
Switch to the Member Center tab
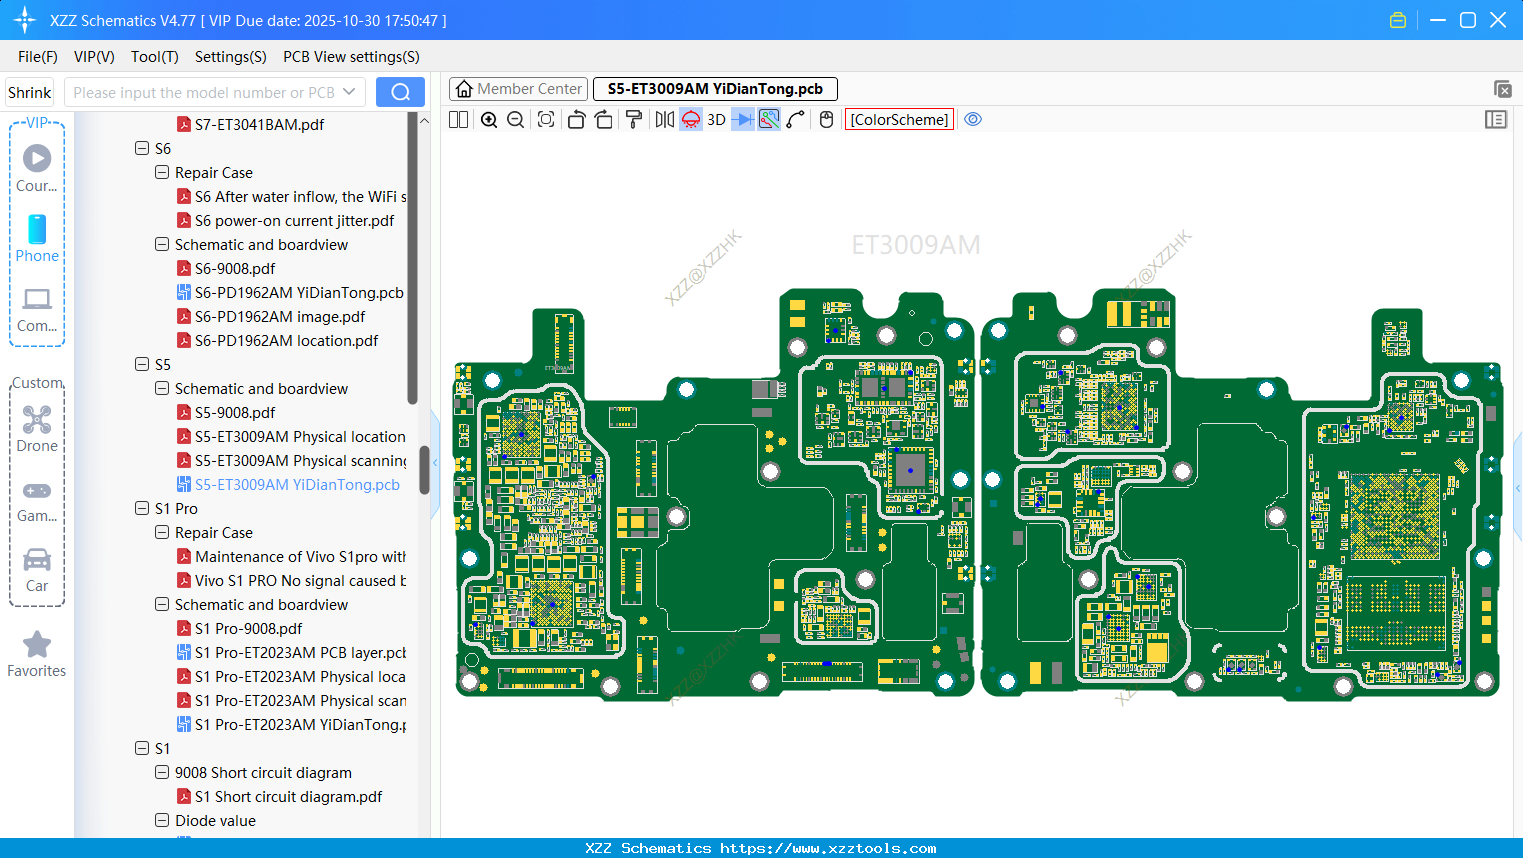pos(519,89)
